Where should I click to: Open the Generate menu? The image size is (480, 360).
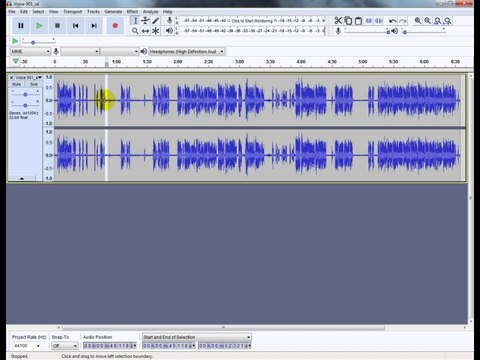(113, 12)
